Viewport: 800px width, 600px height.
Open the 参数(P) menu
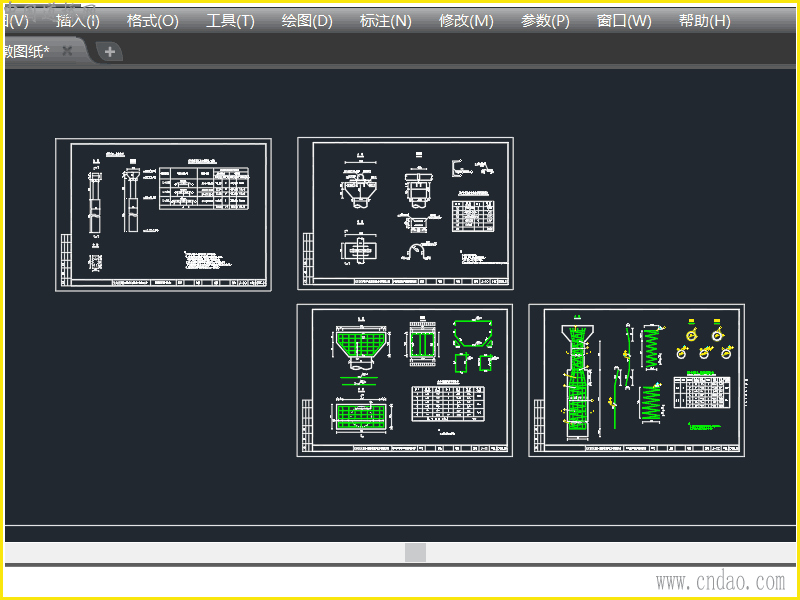[x=545, y=21]
